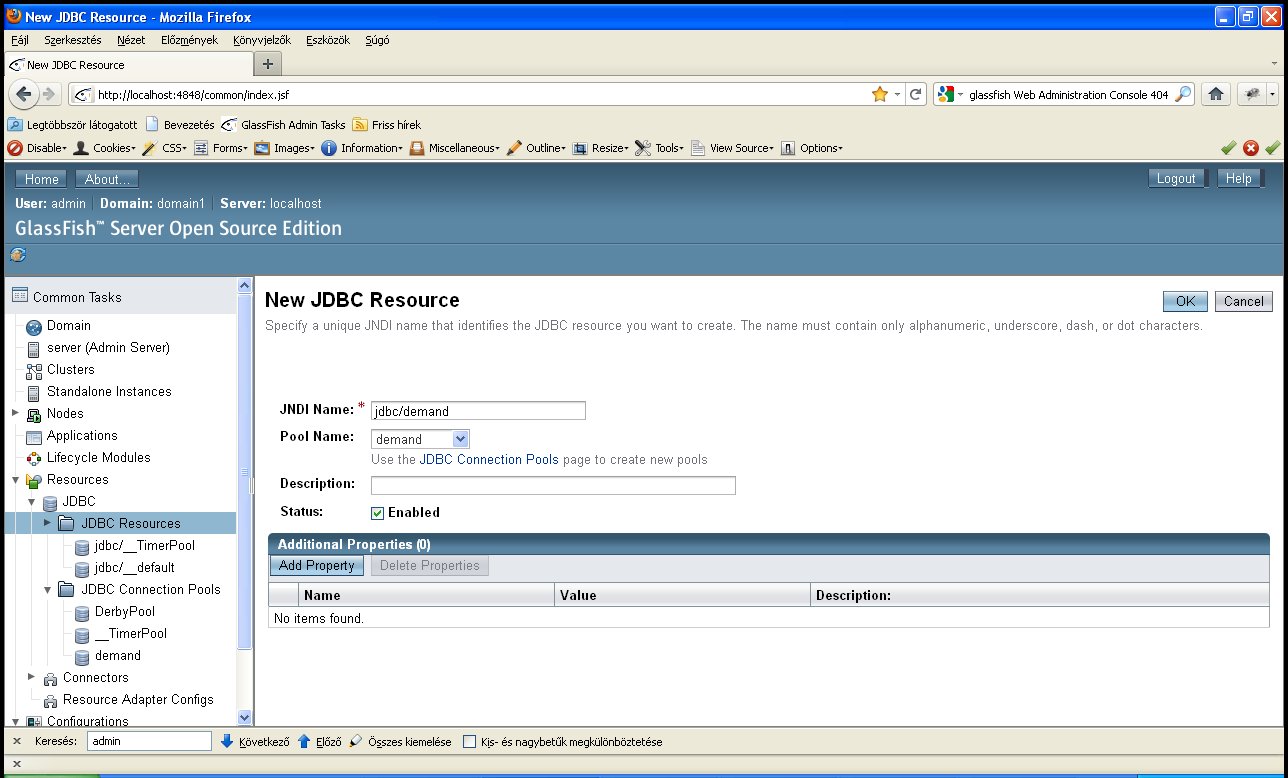Collapse the Resources tree node
This screenshot has height=778, width=1288.
[x=15, y=480]
